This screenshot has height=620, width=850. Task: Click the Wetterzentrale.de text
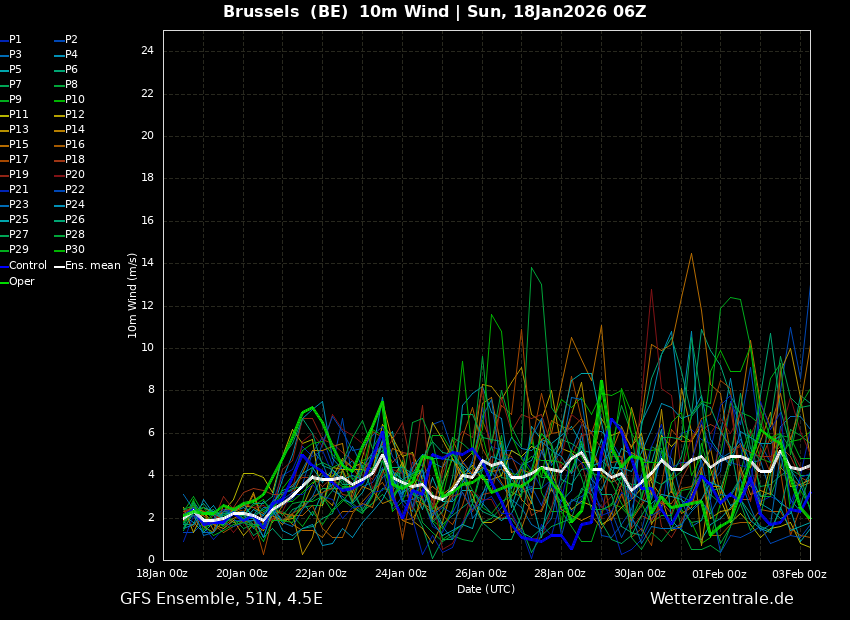point(721,599)
